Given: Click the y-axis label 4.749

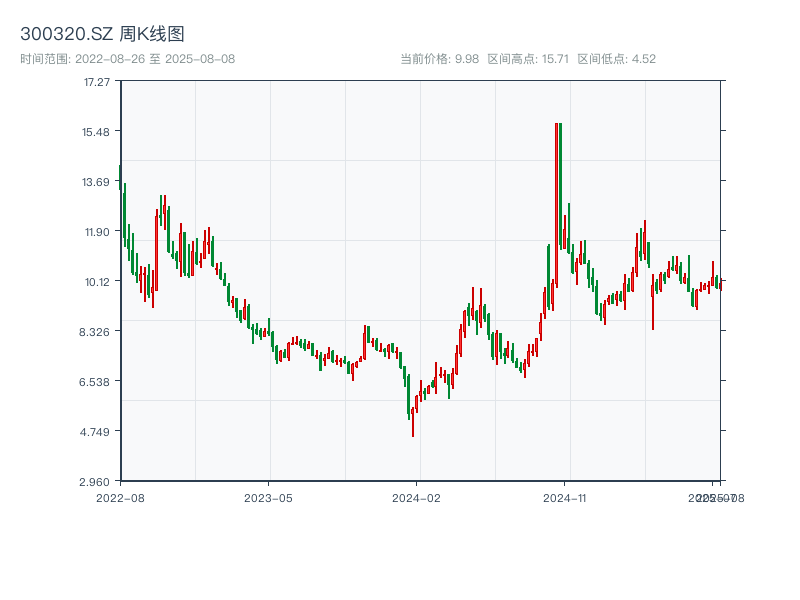Looking at the screenshot, I should pos(94,432).
